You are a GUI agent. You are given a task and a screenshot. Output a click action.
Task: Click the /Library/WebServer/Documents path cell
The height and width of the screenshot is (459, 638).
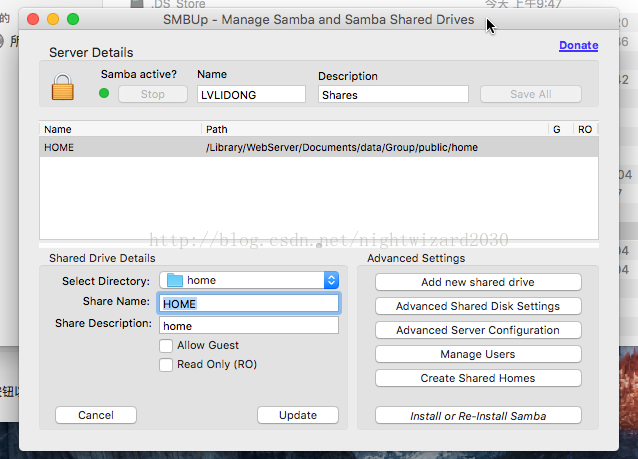[342, 147]
